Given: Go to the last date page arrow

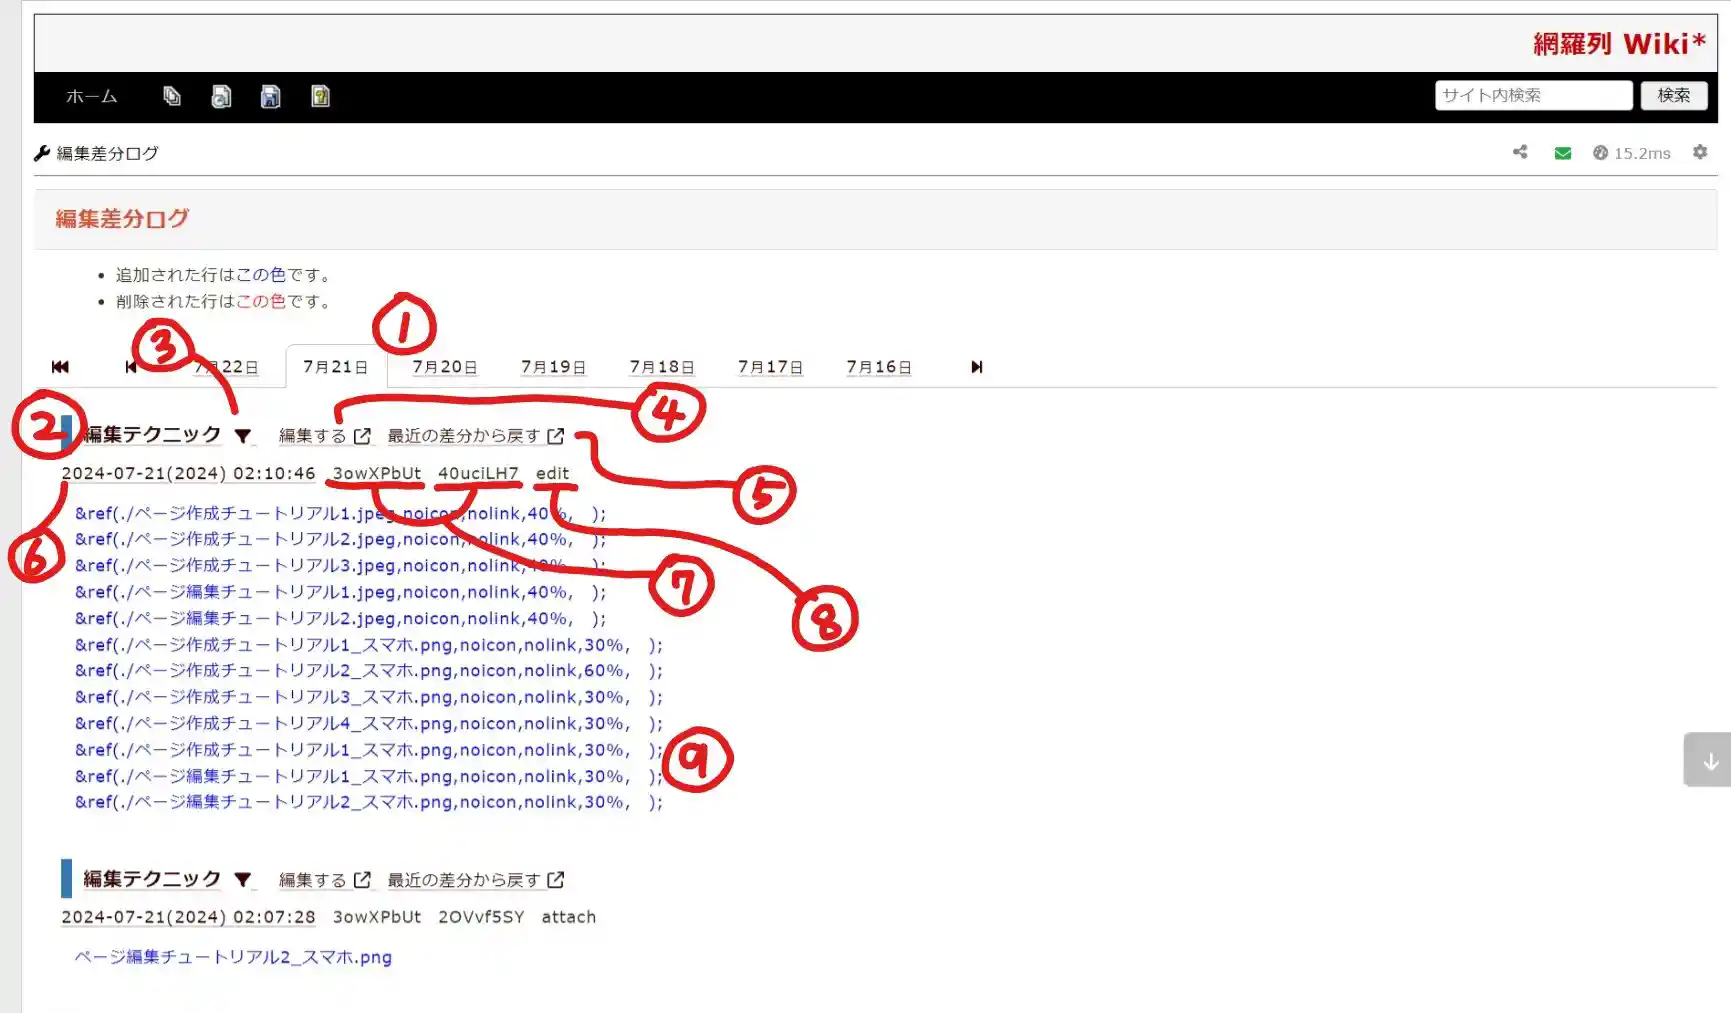Looking at the screenshot, I should [x=977, y=367].
